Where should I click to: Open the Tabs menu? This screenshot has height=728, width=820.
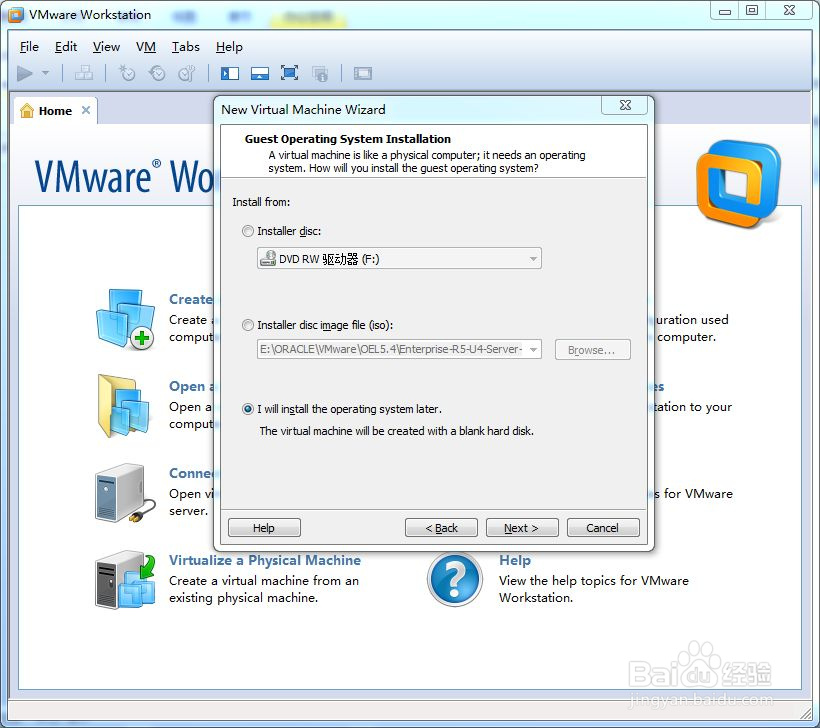click(x=186, y=47)
